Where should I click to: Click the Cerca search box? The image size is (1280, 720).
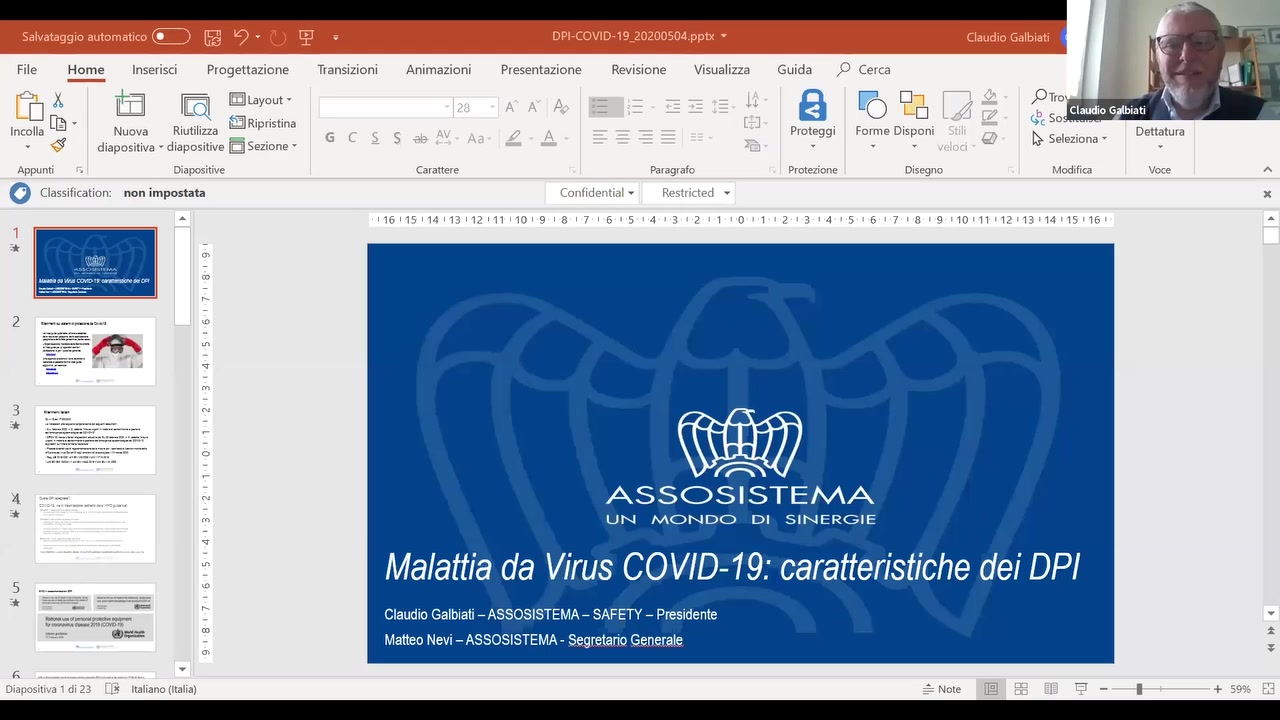point(864,69)
